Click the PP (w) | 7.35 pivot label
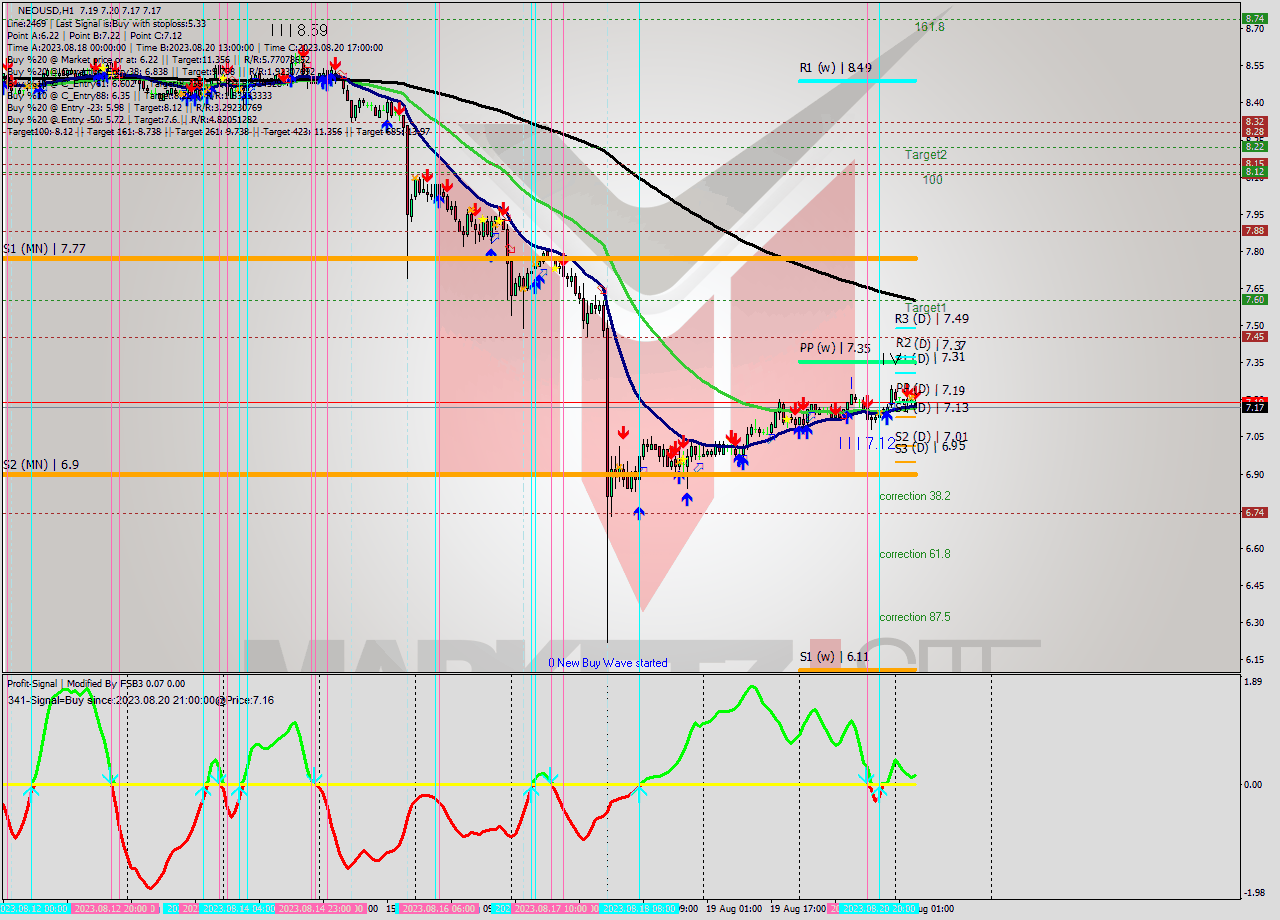The height and width of the screenshot is (920, 1280). tap(834, 348)
